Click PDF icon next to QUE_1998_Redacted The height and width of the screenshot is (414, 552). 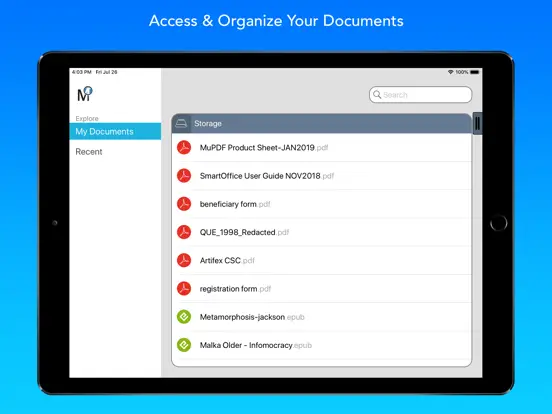(x=184, y=232)
